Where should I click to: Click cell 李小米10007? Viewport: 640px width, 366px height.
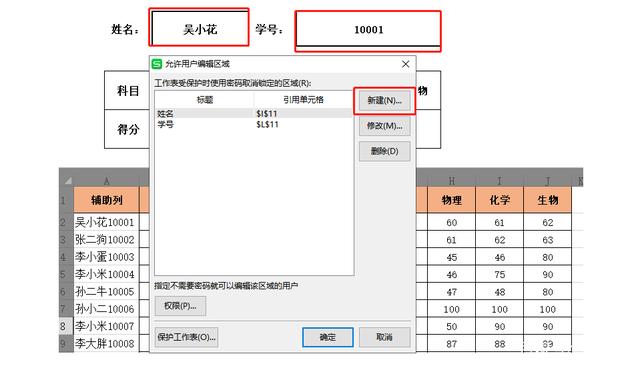(107, 326)
